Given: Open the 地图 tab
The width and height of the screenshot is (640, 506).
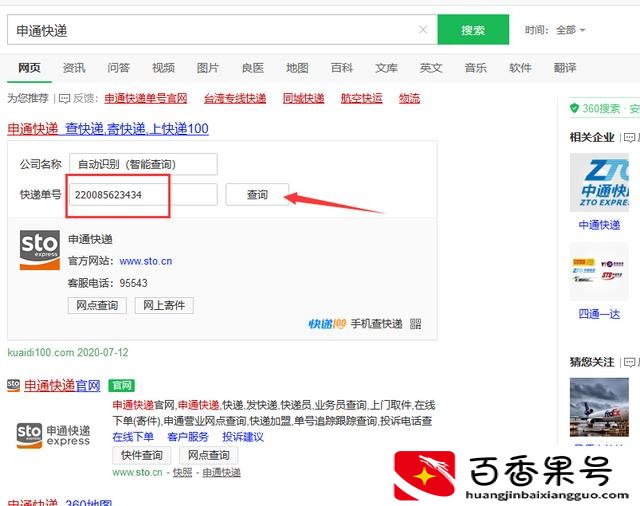Looking at the screenshot, I should tap(297, 68).
